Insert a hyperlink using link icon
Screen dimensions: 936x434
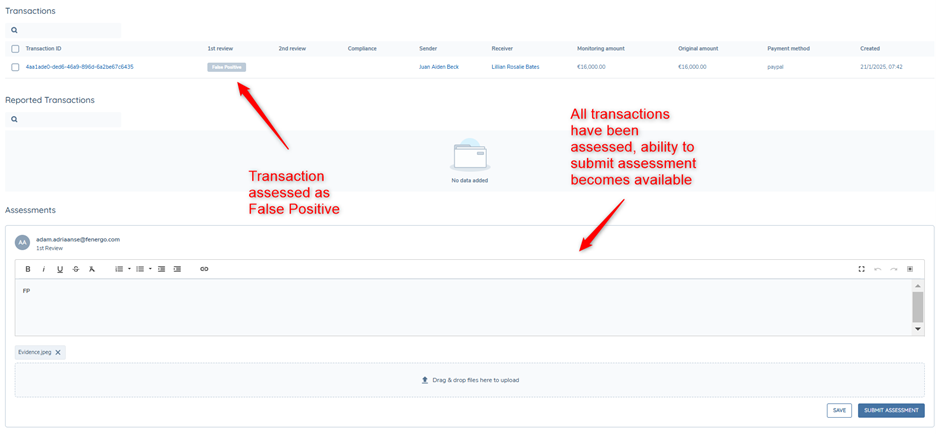tap(204, 269)
